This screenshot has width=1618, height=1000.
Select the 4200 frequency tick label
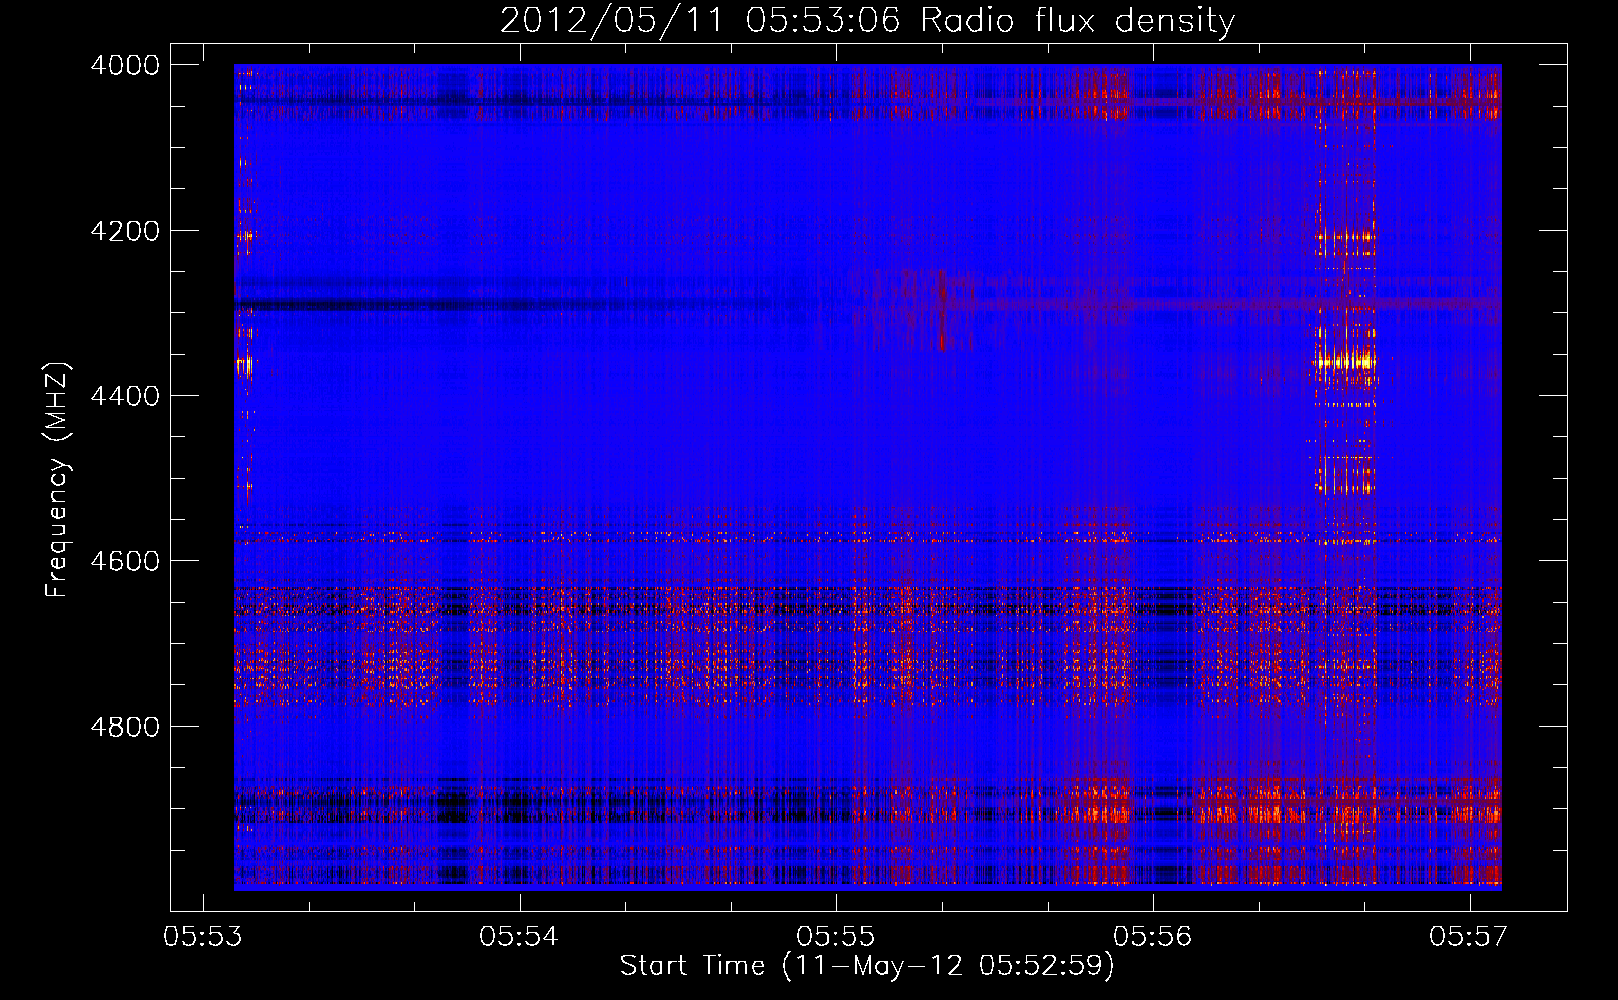(125, 231)
